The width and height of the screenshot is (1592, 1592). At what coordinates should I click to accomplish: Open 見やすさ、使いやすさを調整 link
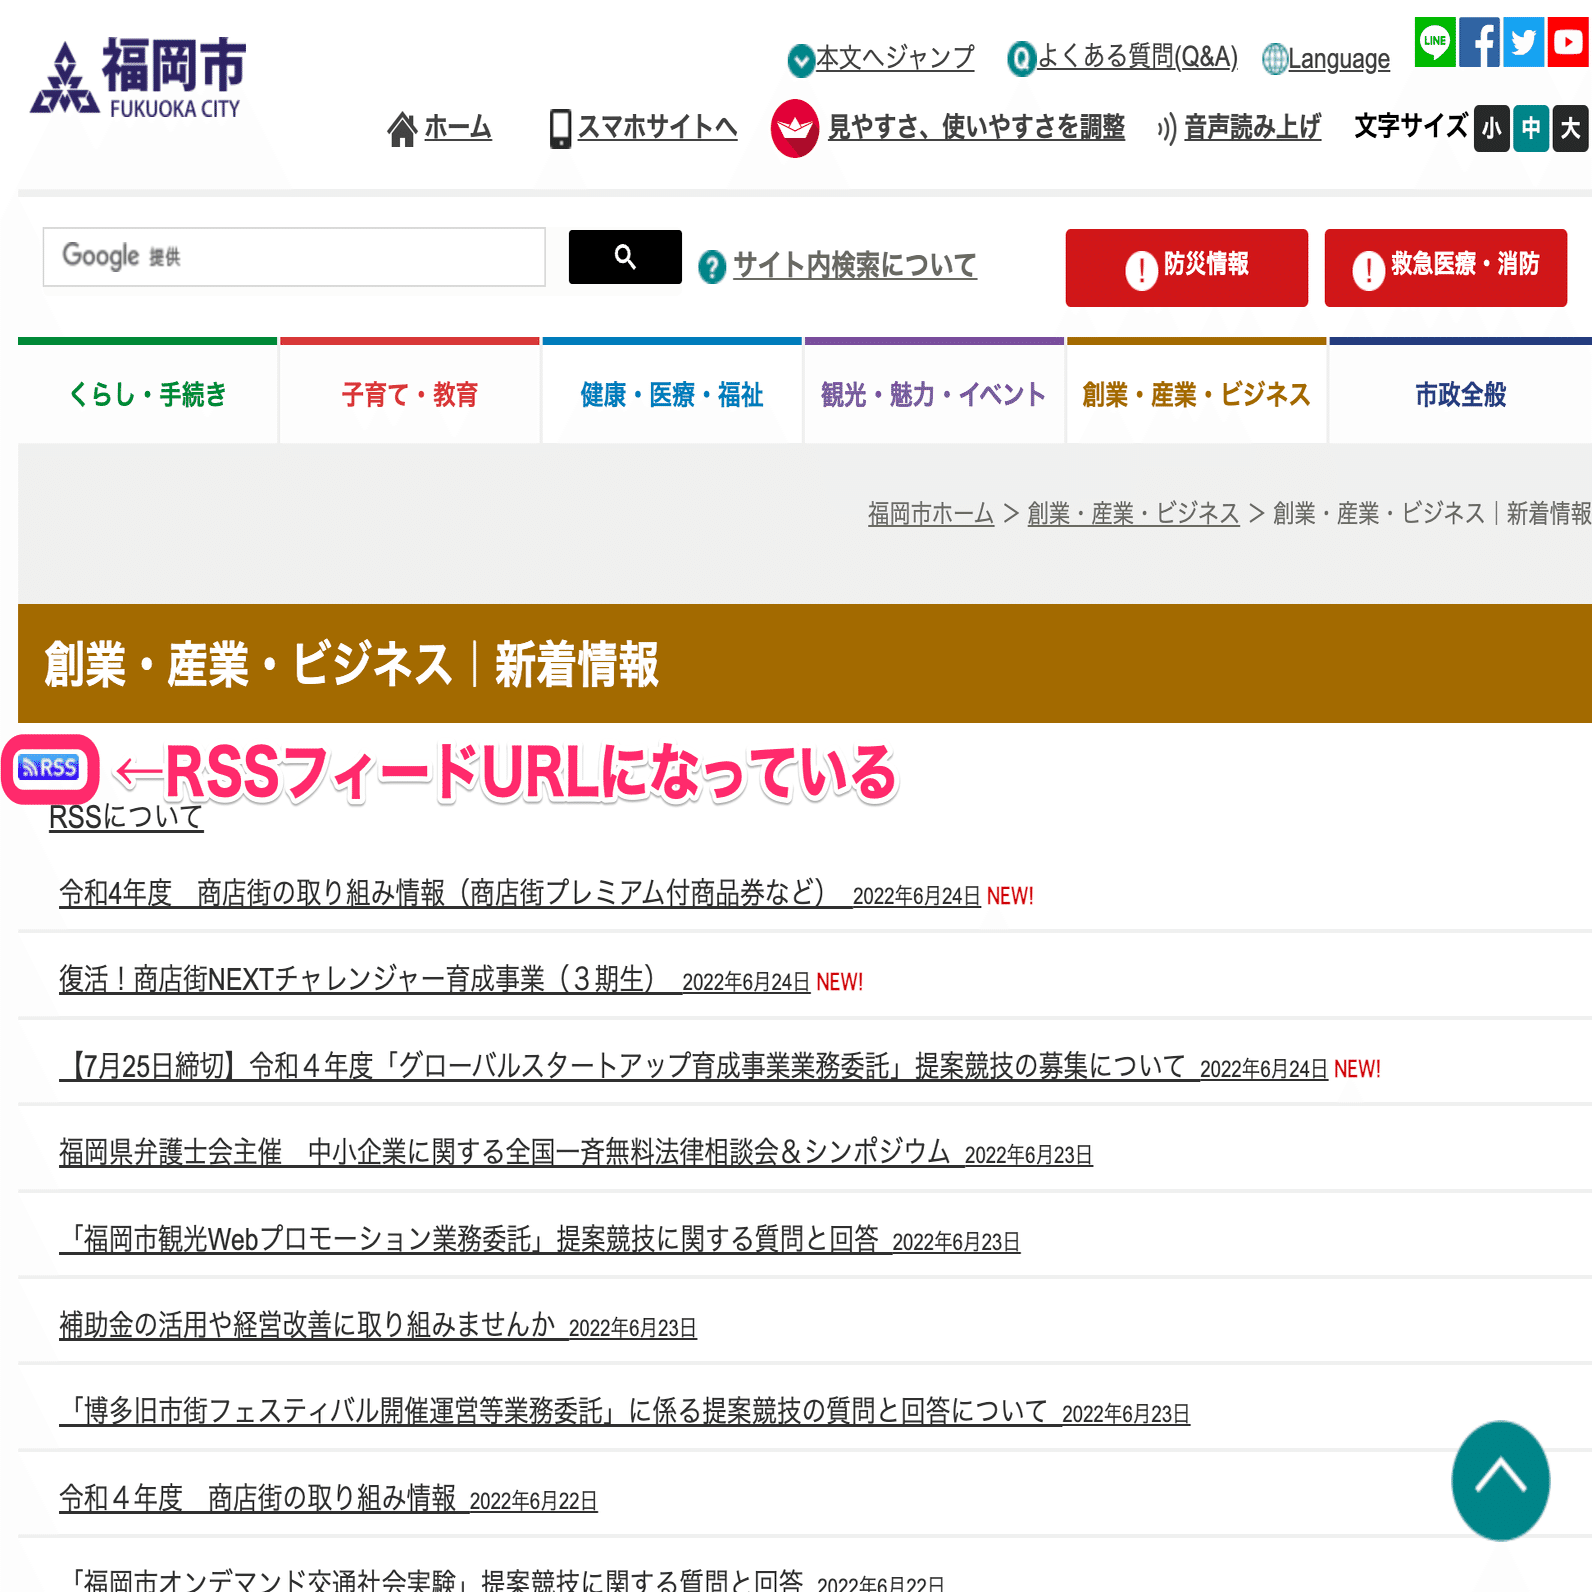[976, 127]
